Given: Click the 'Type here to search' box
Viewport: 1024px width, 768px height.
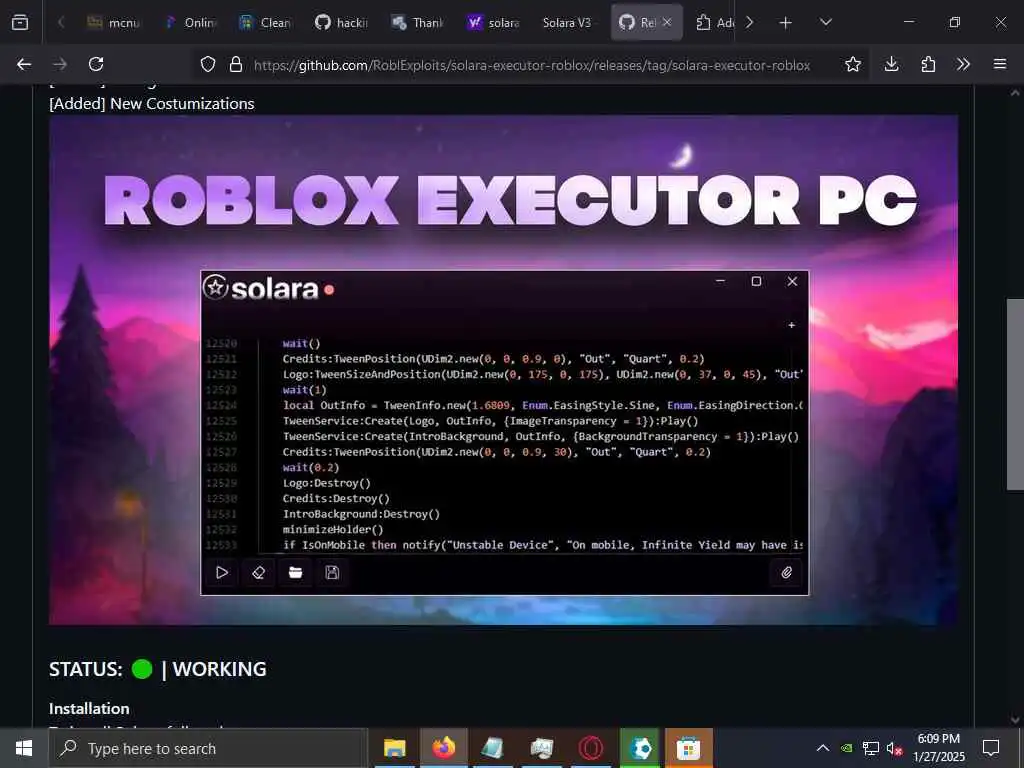Looking at the screenshot, I should 208,748.
